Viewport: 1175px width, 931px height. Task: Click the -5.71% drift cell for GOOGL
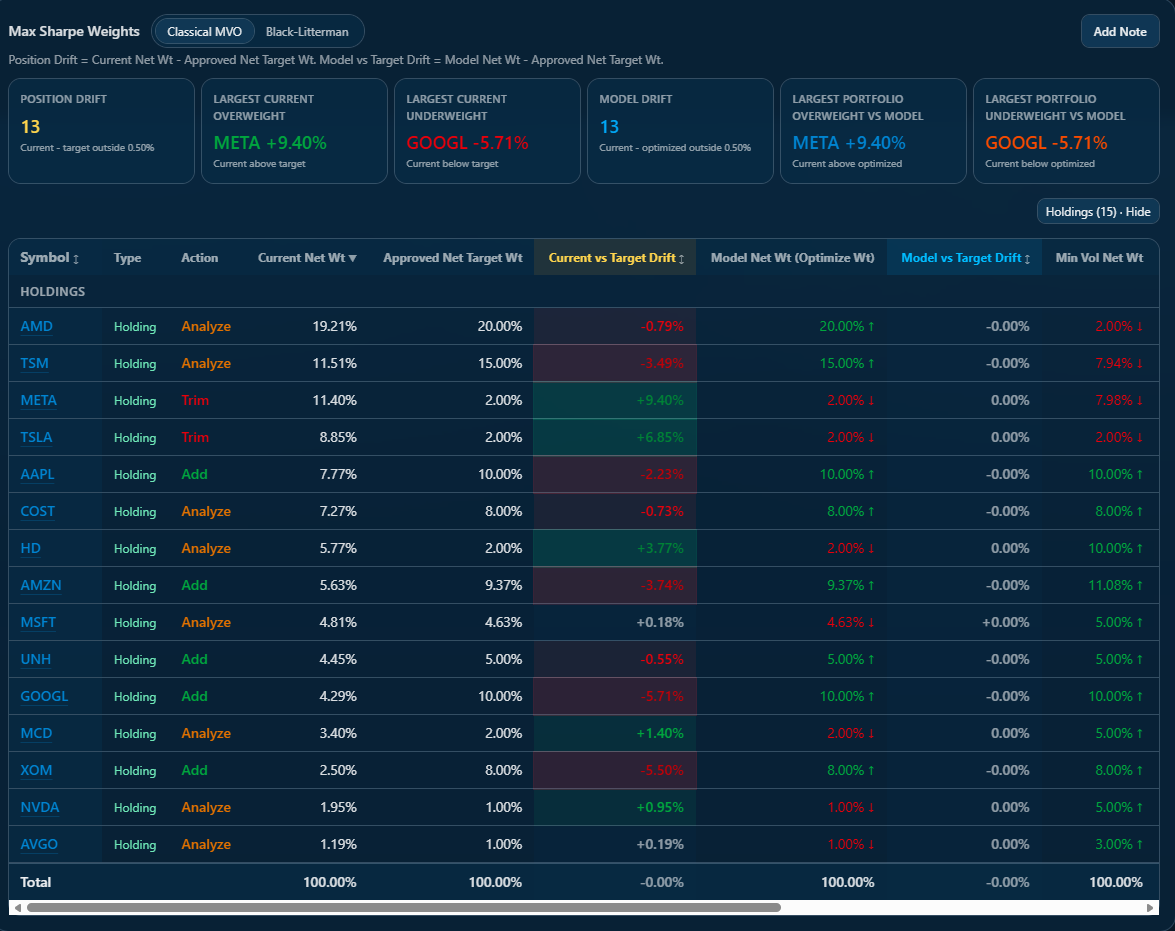[x=615, y=696]
